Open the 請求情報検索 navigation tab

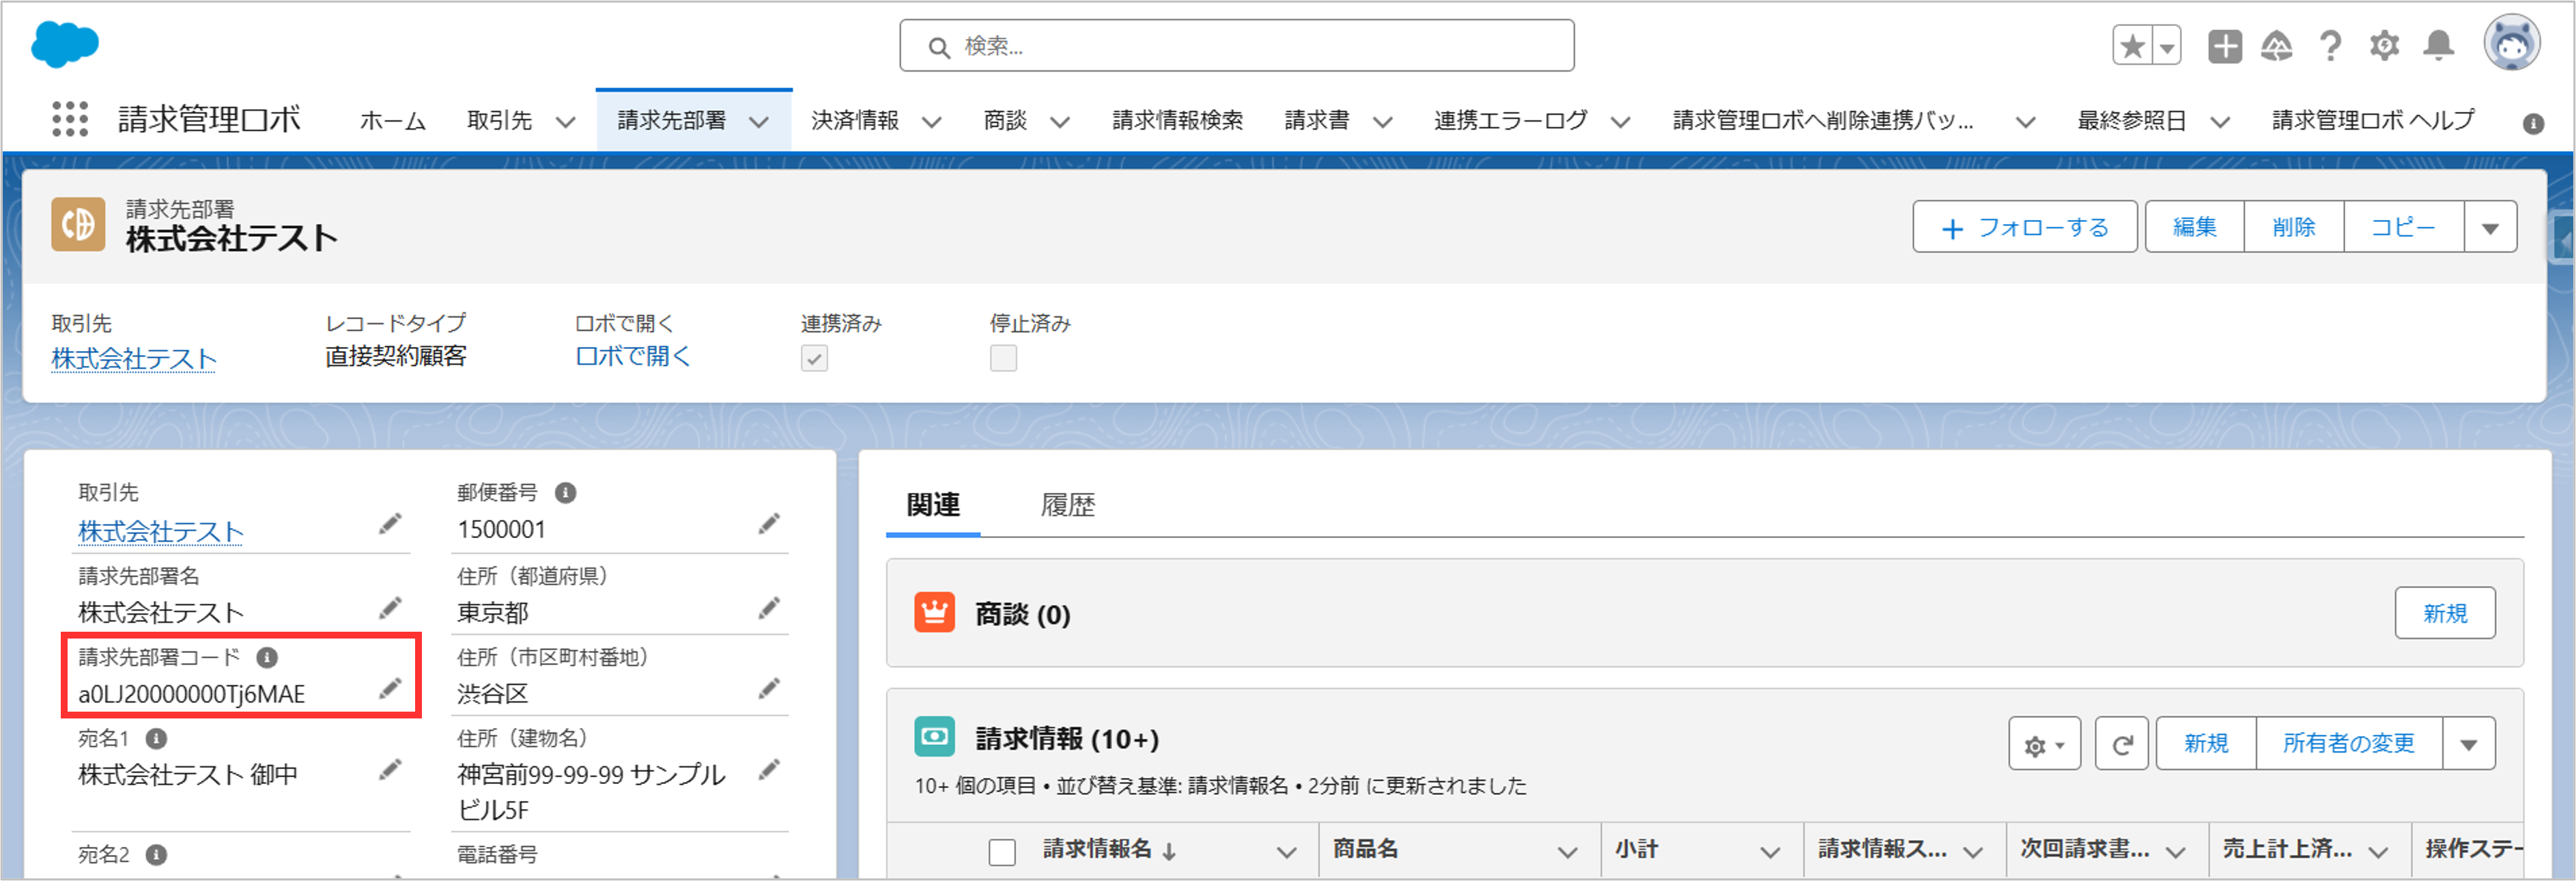(1177, 121)
